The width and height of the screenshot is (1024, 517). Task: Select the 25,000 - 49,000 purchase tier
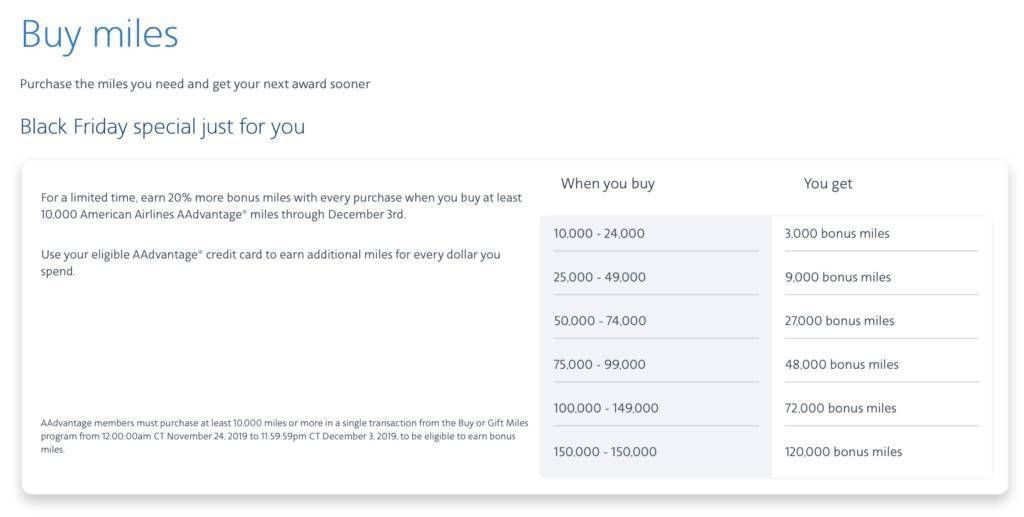pyautogui.click(x=600, y=277)
